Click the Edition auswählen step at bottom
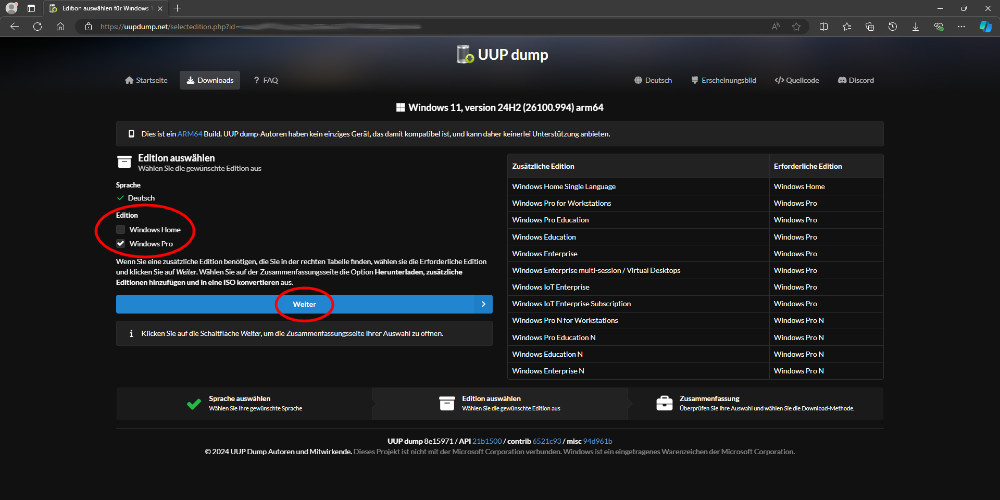Image resolution: width=1000 pixels, height=500 pixels. 499,403
